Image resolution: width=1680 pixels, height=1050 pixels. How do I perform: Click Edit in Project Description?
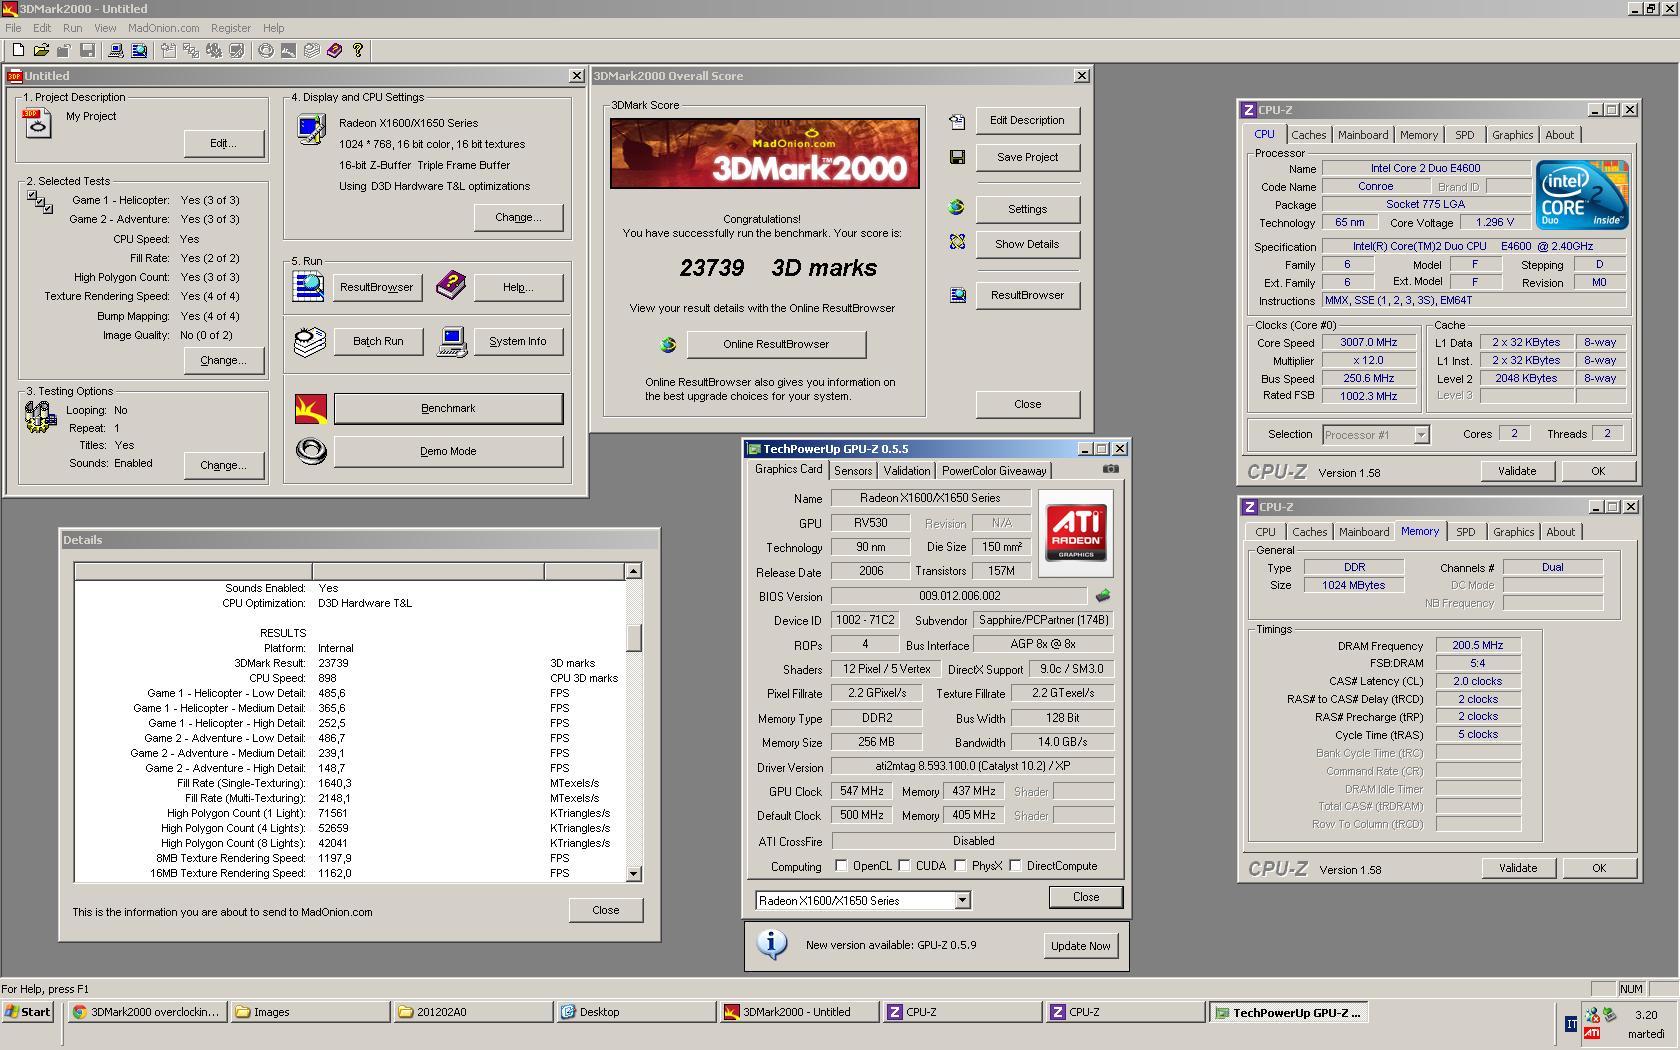point(223,143)
